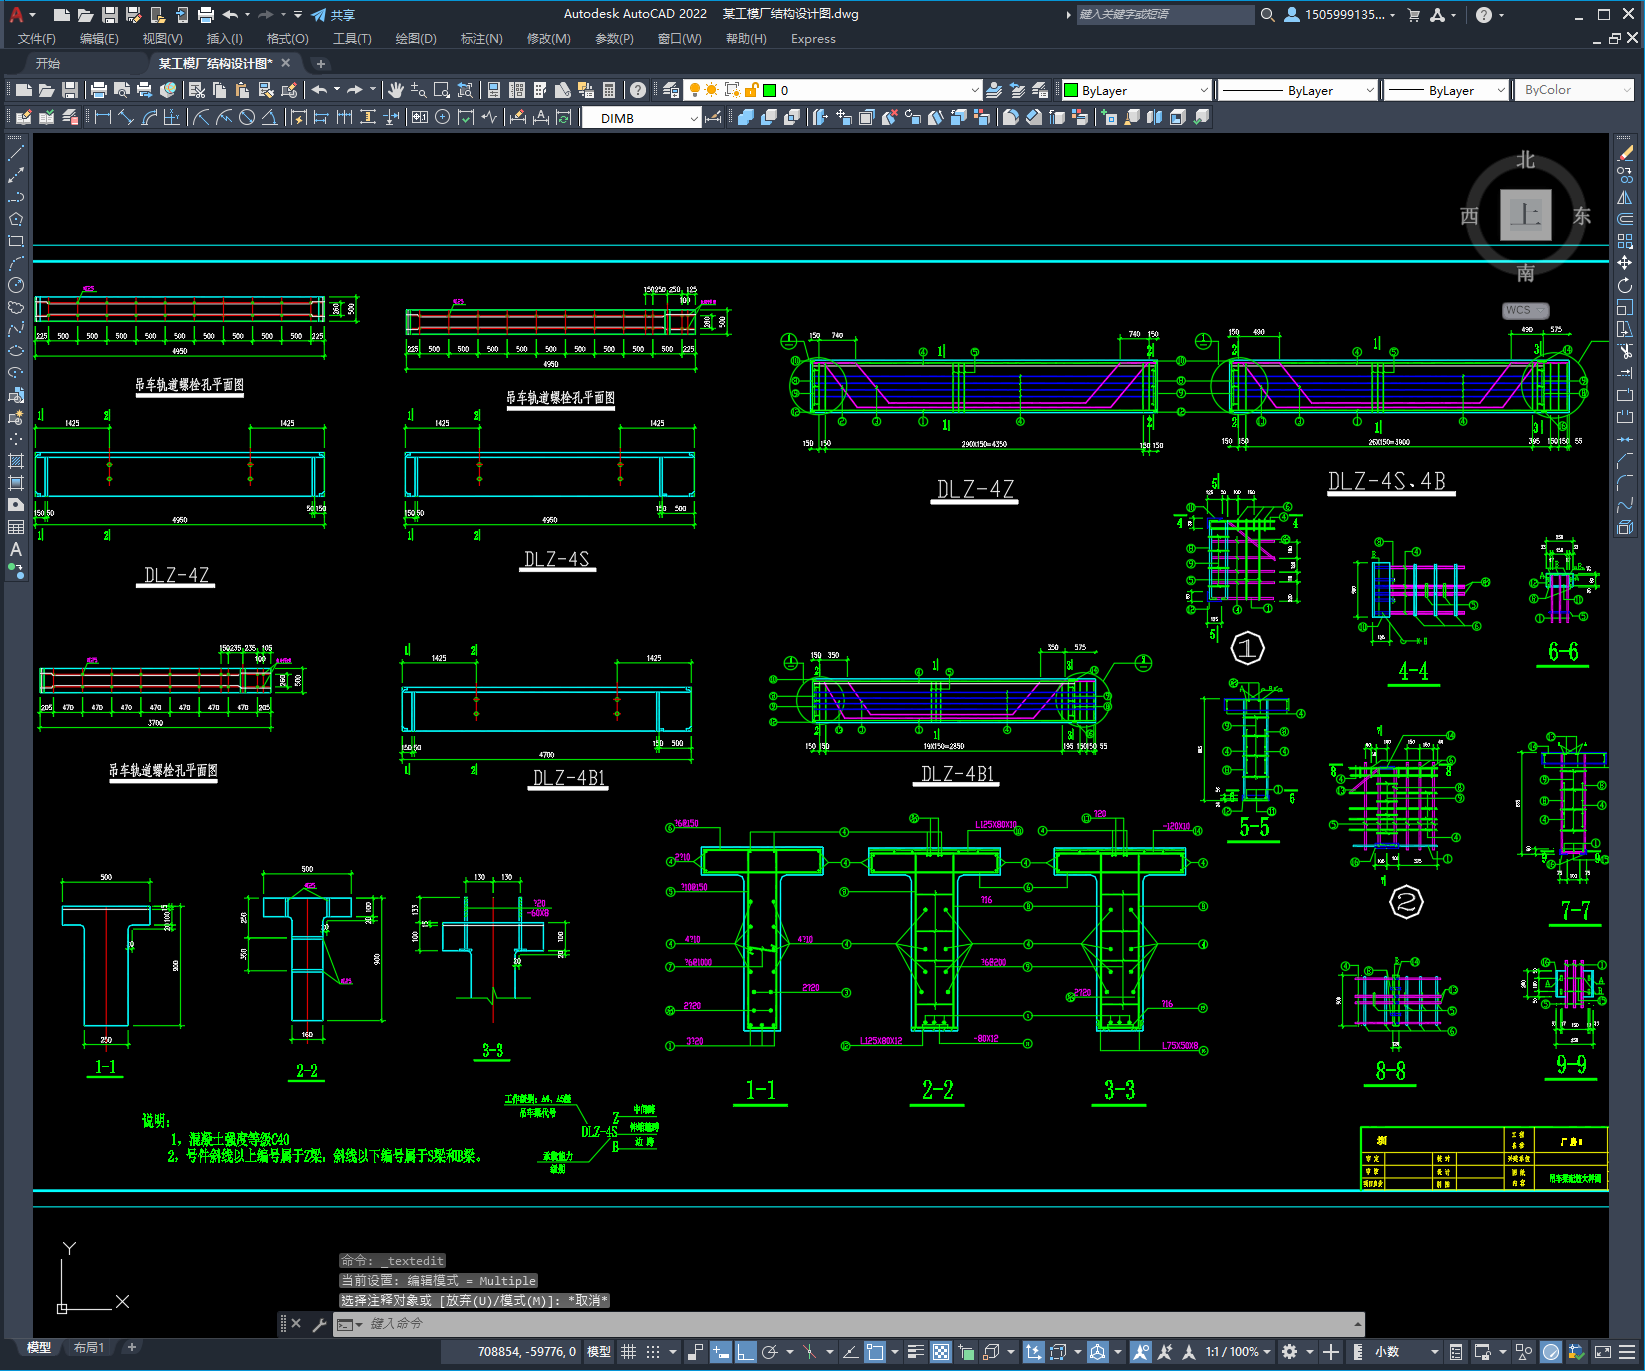
Task: Click the search magnifier icon
Action: [1268, 15]
